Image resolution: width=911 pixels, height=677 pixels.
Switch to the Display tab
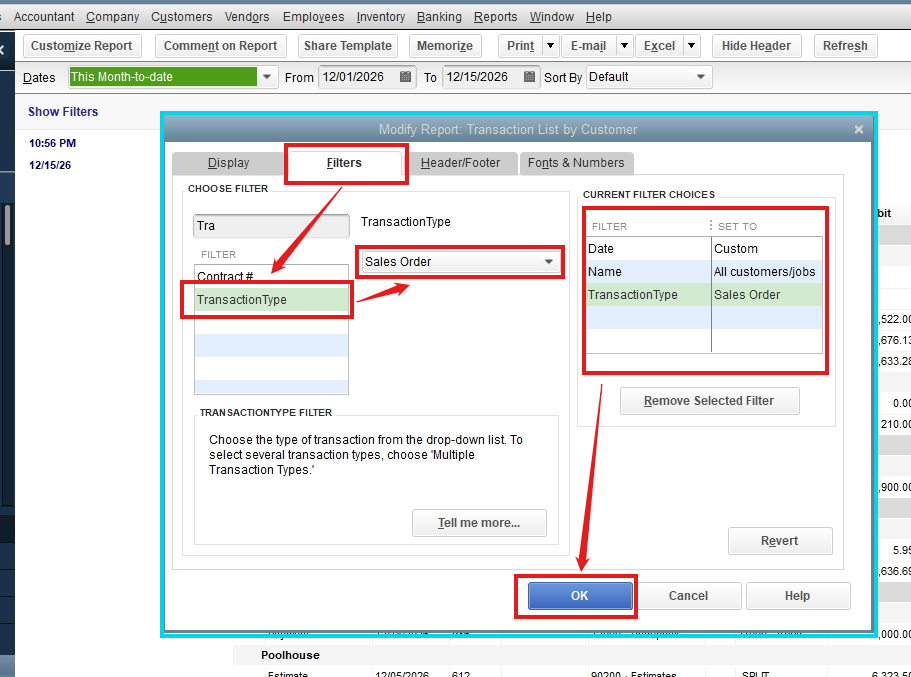coord(229,163)
